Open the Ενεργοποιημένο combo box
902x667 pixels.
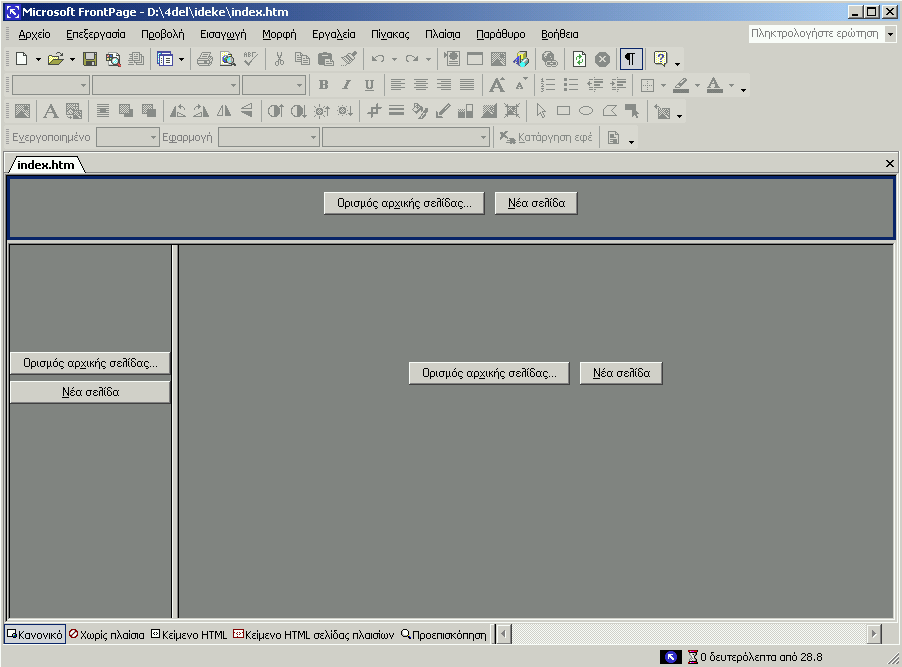pyautogui.click(x=128, y=138)
